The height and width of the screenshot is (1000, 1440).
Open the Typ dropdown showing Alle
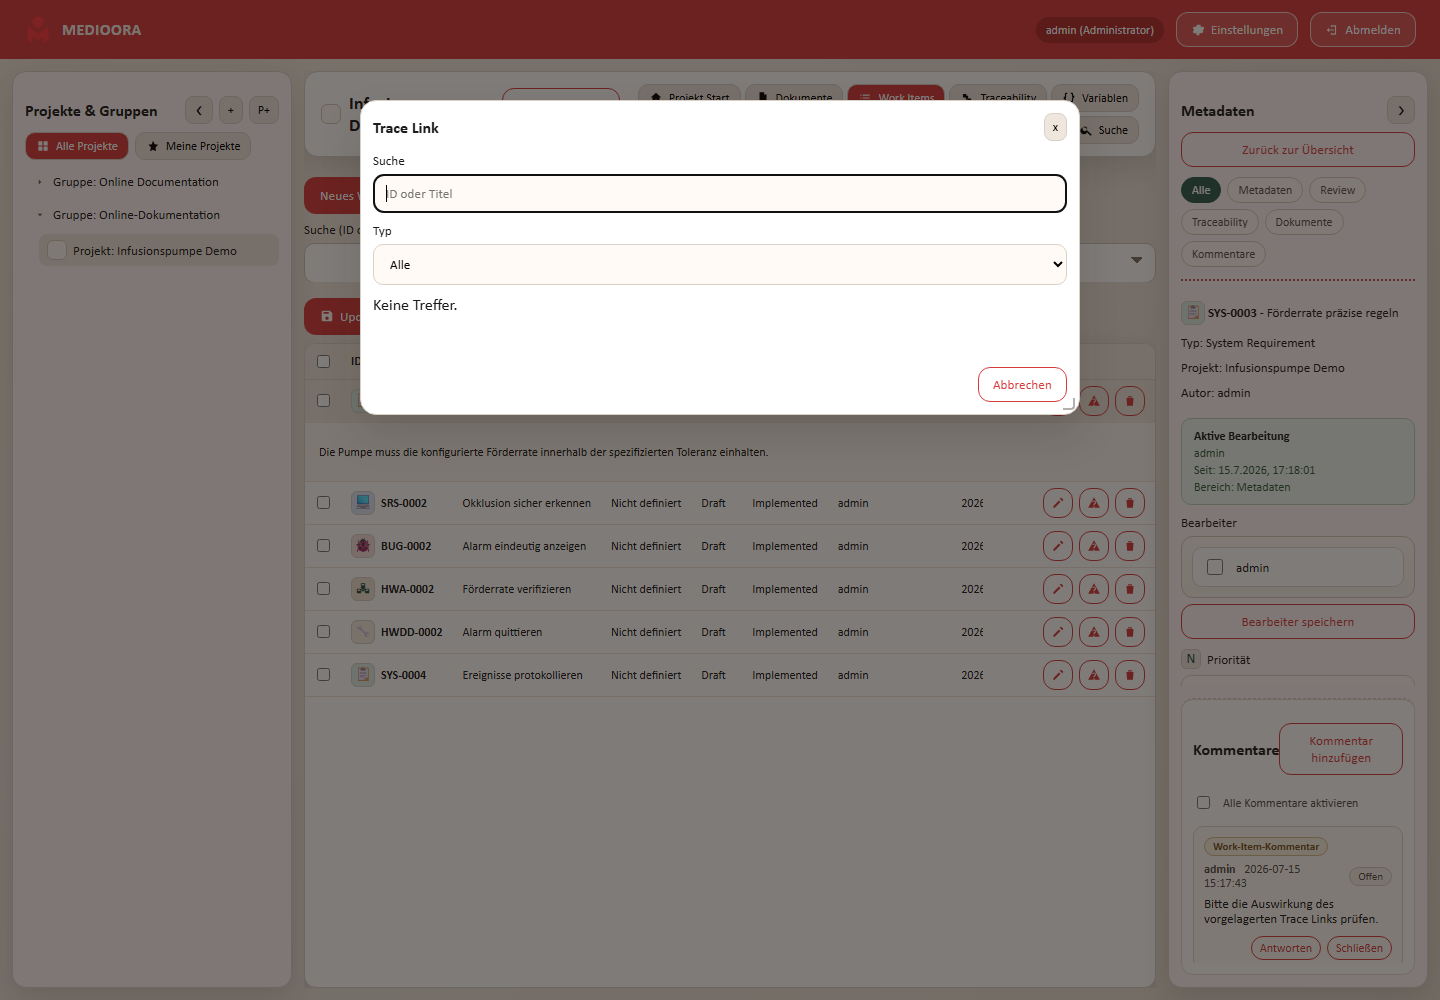(720, 265)
